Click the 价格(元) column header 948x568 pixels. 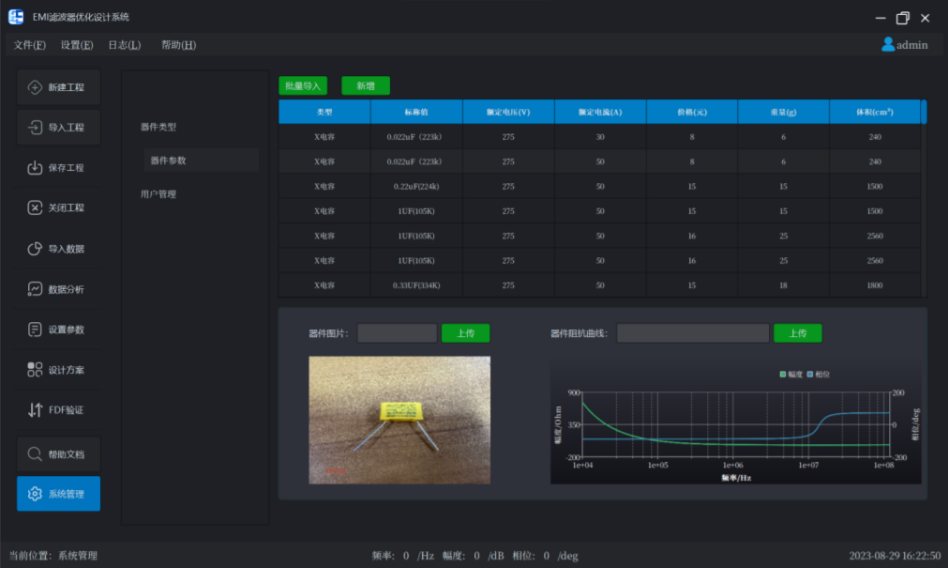coord(692,112)
